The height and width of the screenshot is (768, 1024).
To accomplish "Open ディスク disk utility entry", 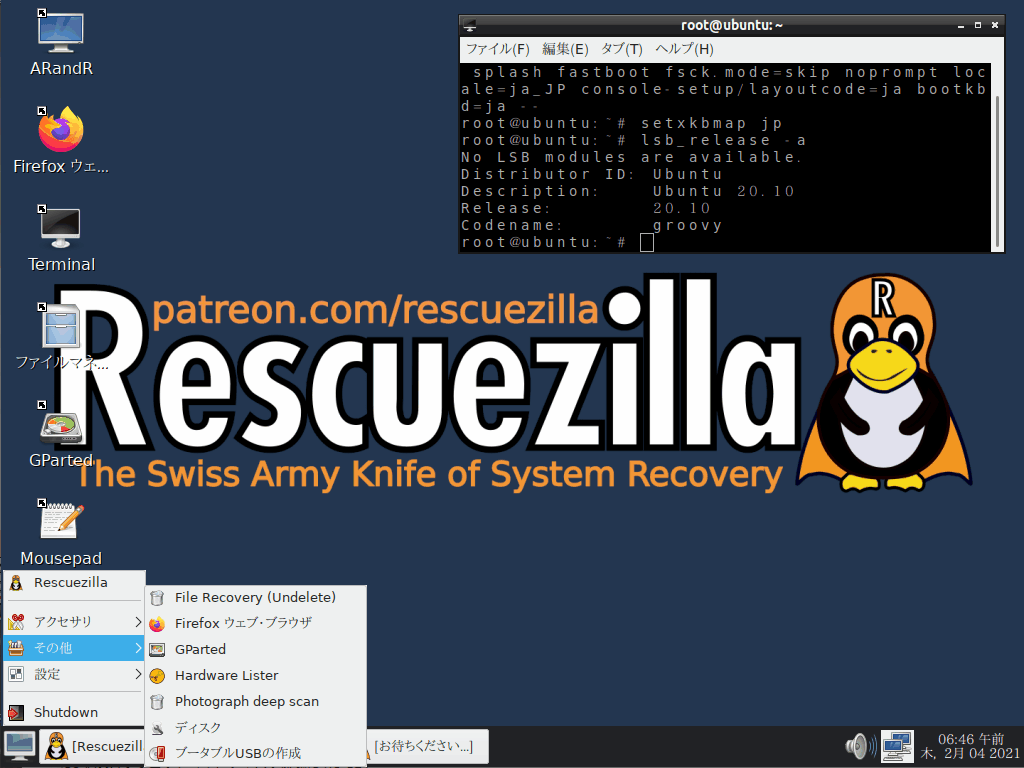I will click(x=255, y=728).
